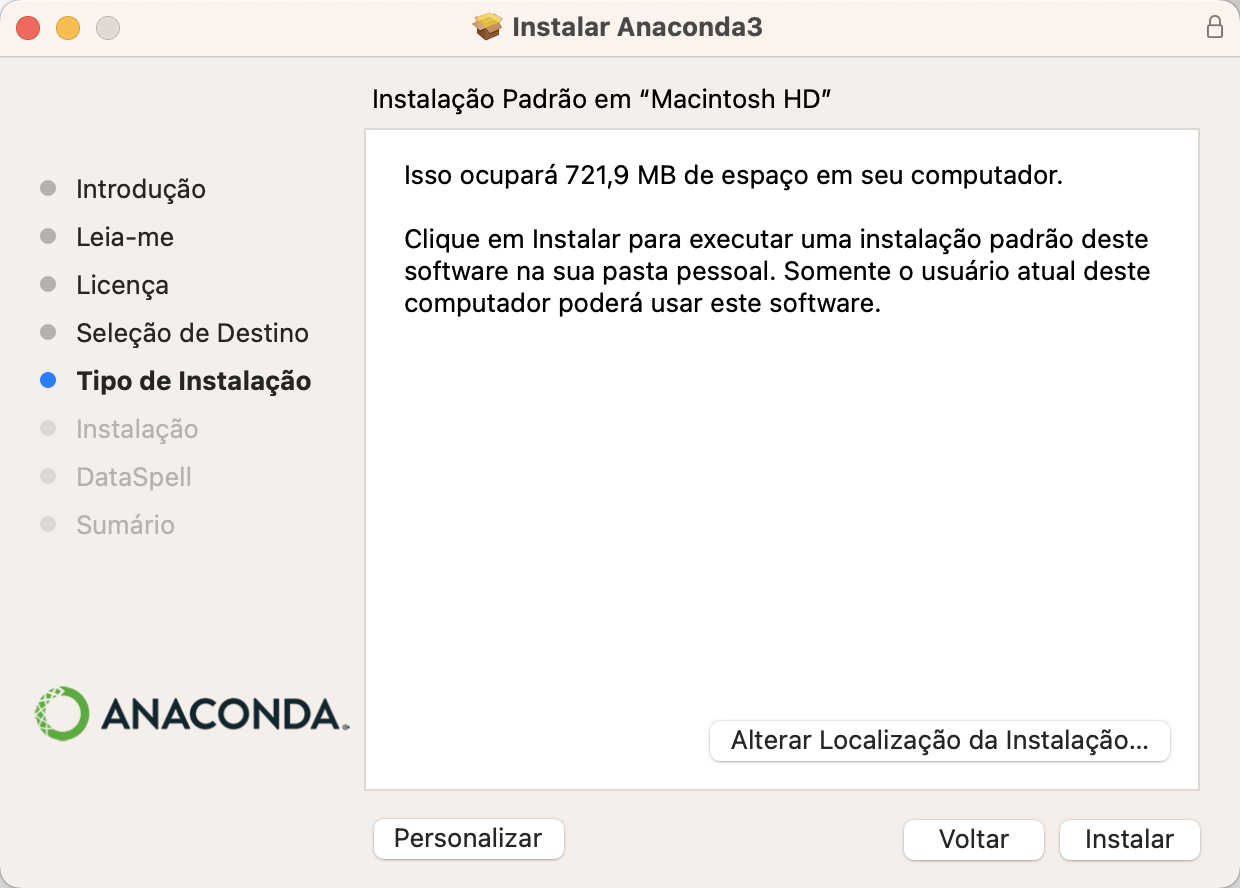Click the lock icon at top right
The height and width of the screenshot is (888, 1240).
pyautogui.click(x=1215, y=28)
